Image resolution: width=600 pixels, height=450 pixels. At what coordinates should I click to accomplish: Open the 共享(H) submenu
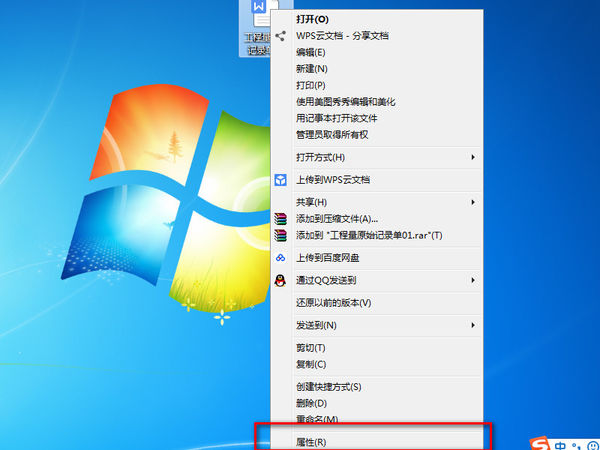(377, 202)
